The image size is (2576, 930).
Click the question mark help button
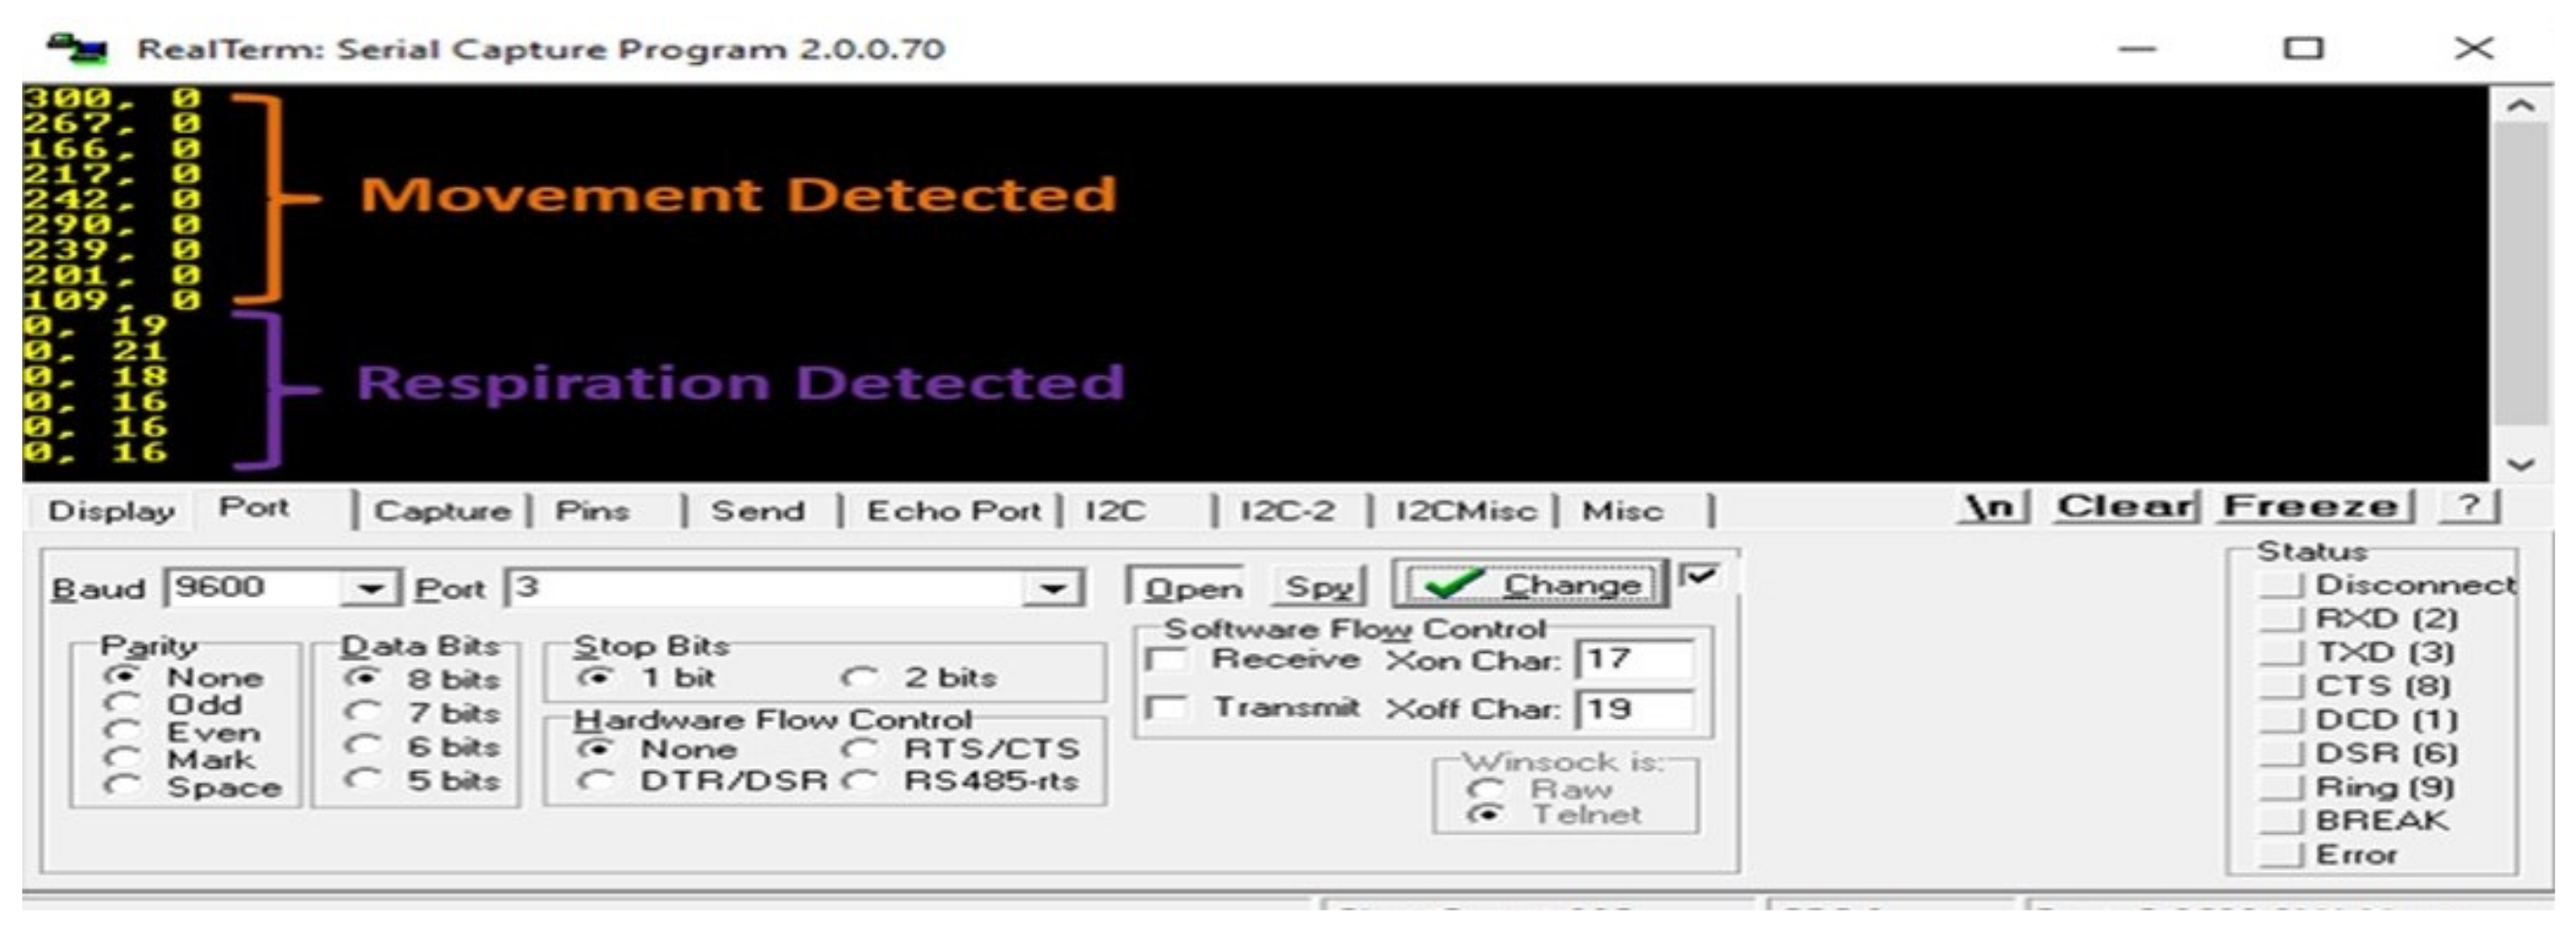2470,505
